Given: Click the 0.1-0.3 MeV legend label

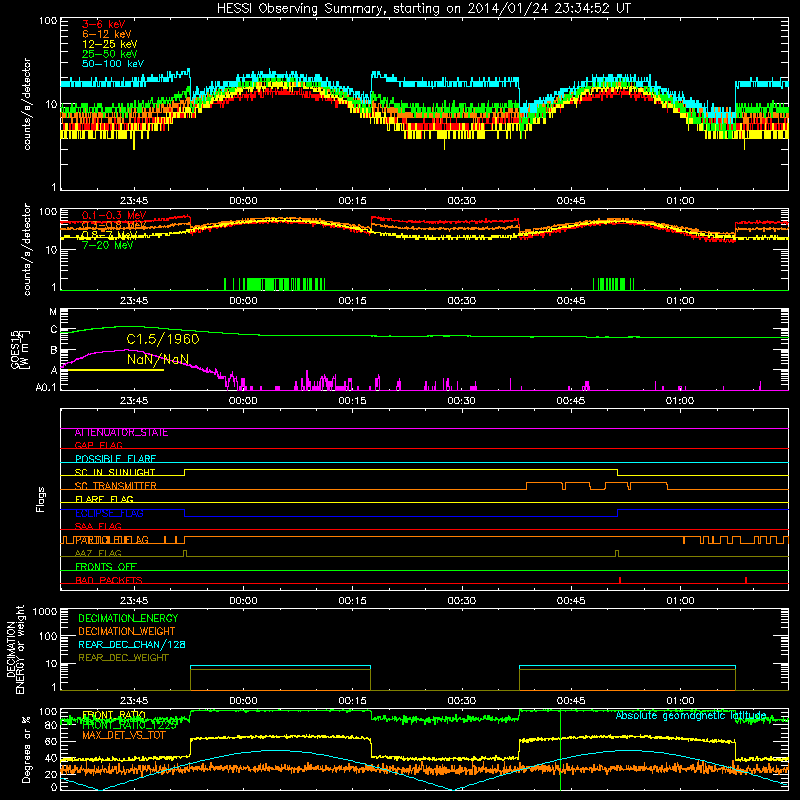Looking at the screenshot, I should pos(114,215).
